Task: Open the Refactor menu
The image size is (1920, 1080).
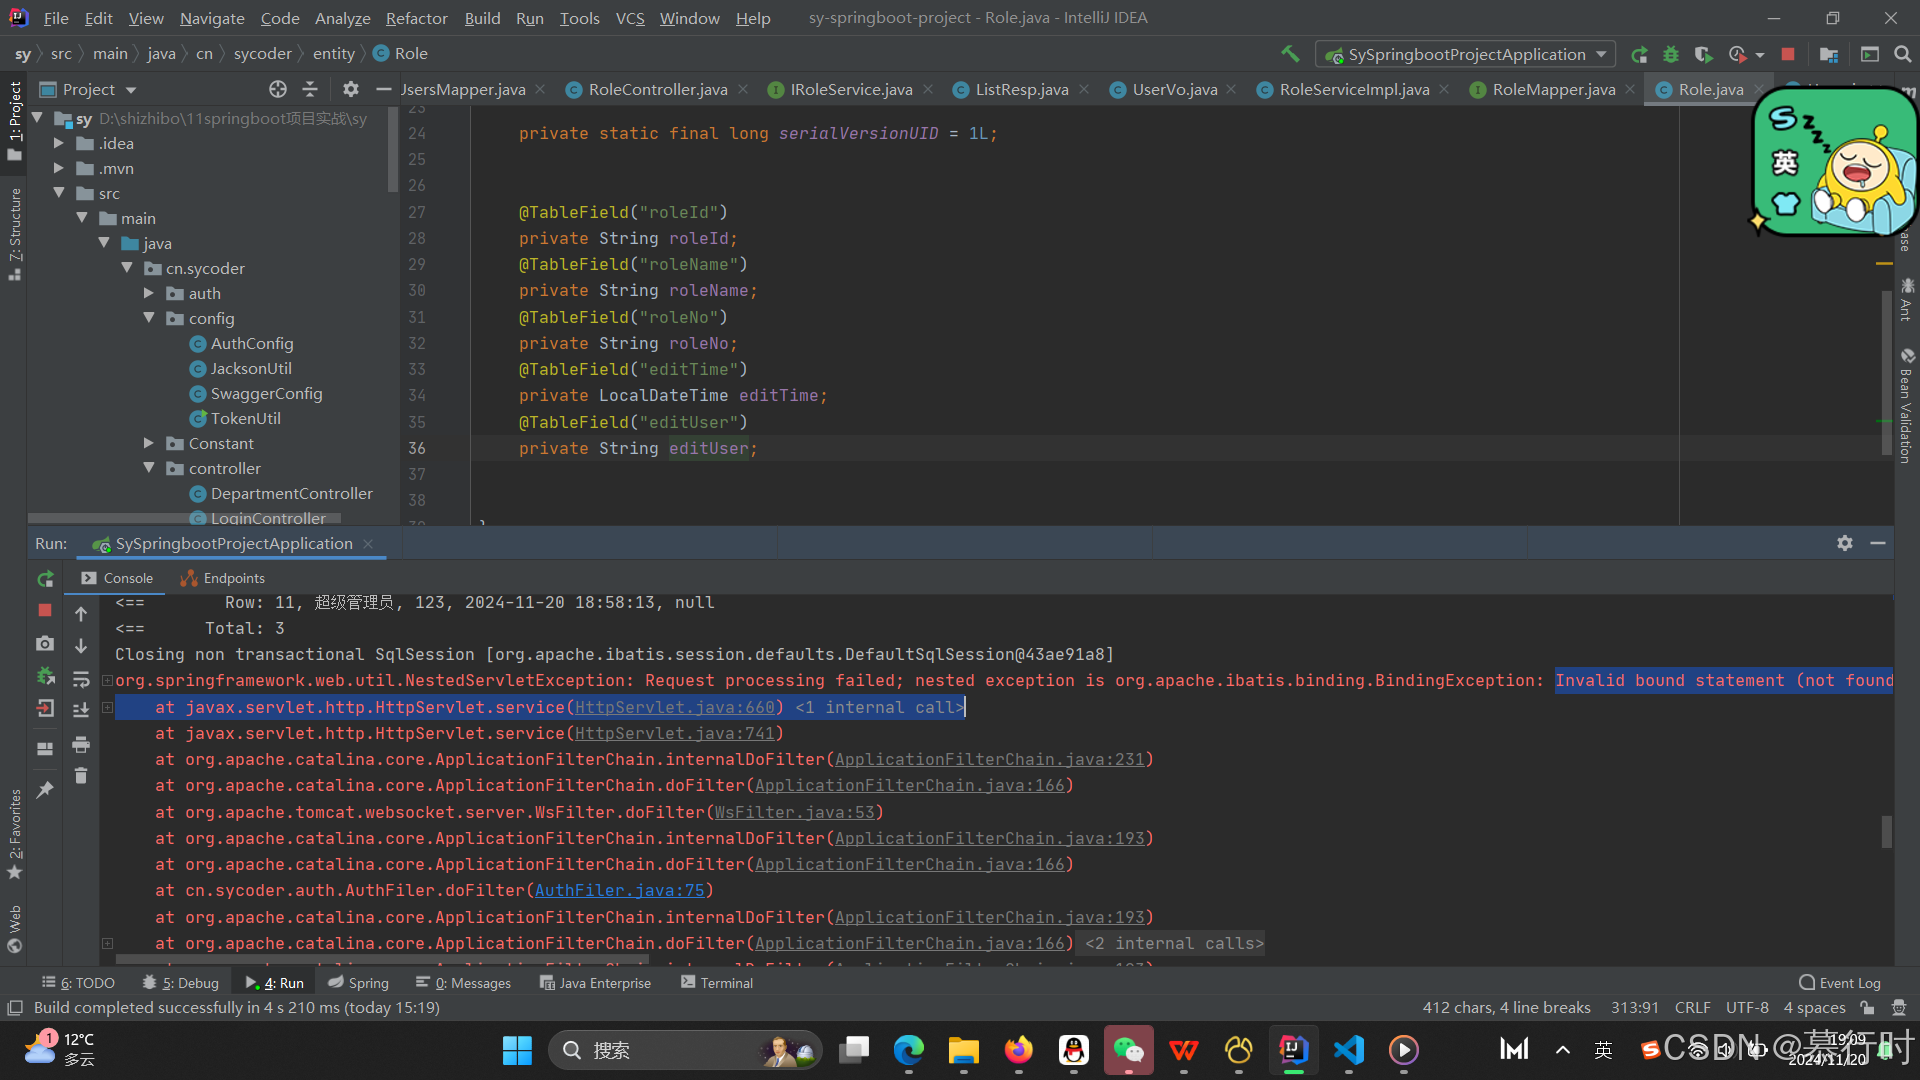Action: click(415, 17)
